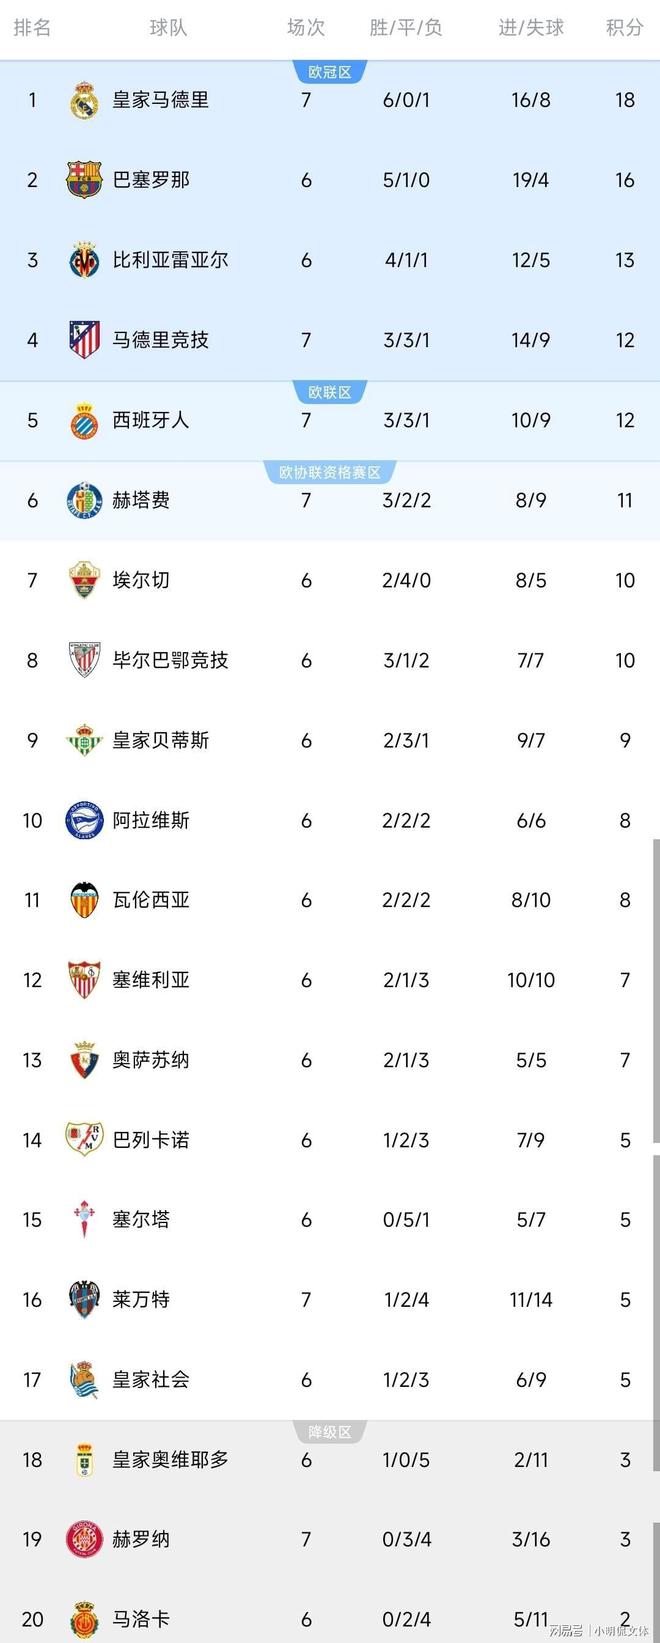Select the 皇家奥维耶多 team name
The image size is (660, 1643).
tap(171, 1459)
